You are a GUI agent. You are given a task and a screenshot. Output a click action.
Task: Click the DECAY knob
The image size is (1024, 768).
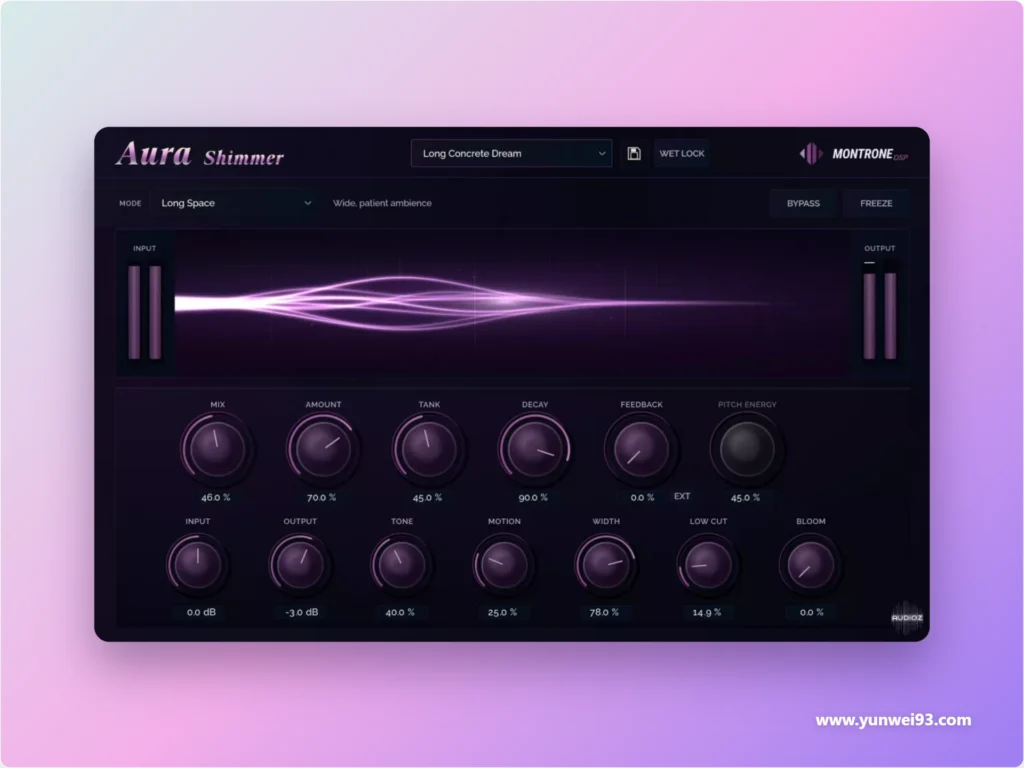point(534,449)
